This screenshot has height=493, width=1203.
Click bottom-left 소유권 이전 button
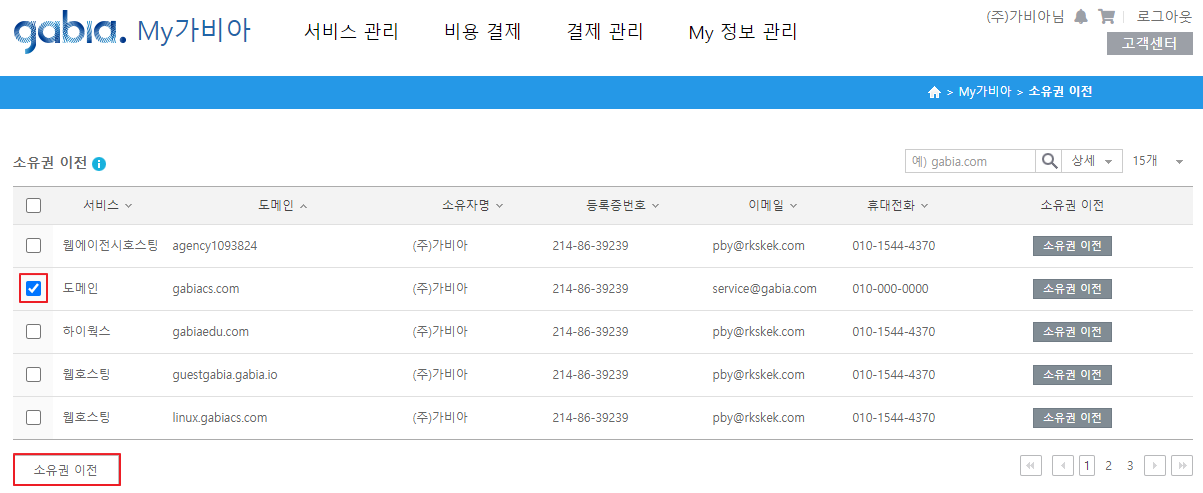[x=67, y=470]
